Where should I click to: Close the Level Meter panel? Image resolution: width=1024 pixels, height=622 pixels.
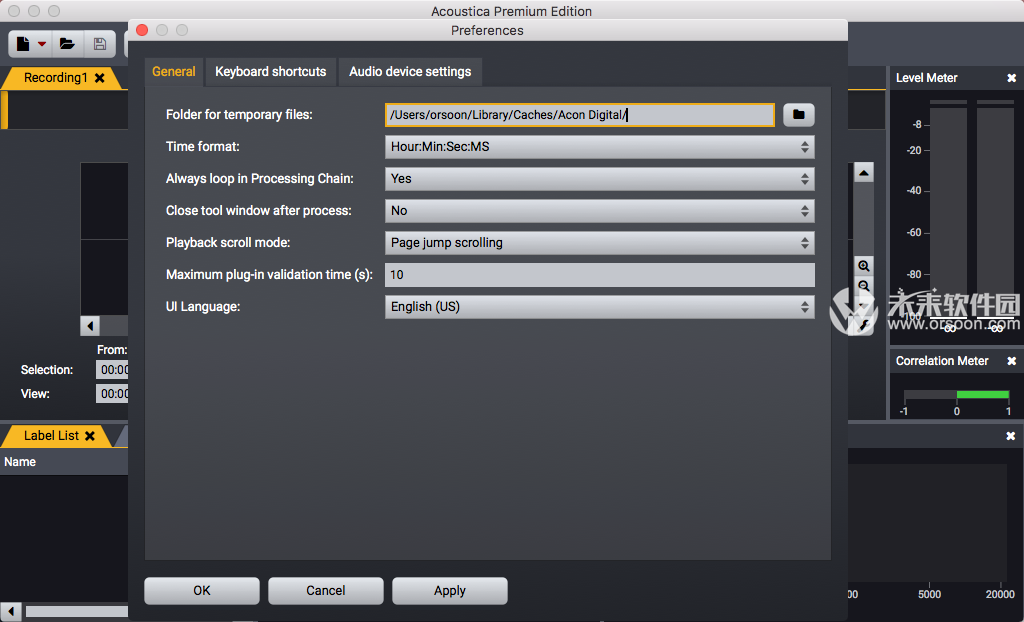tap(1012, 78)
